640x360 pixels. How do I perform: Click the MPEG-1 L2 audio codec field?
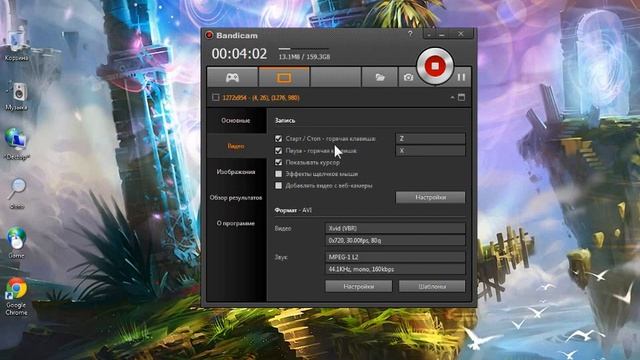click(395, 257)
